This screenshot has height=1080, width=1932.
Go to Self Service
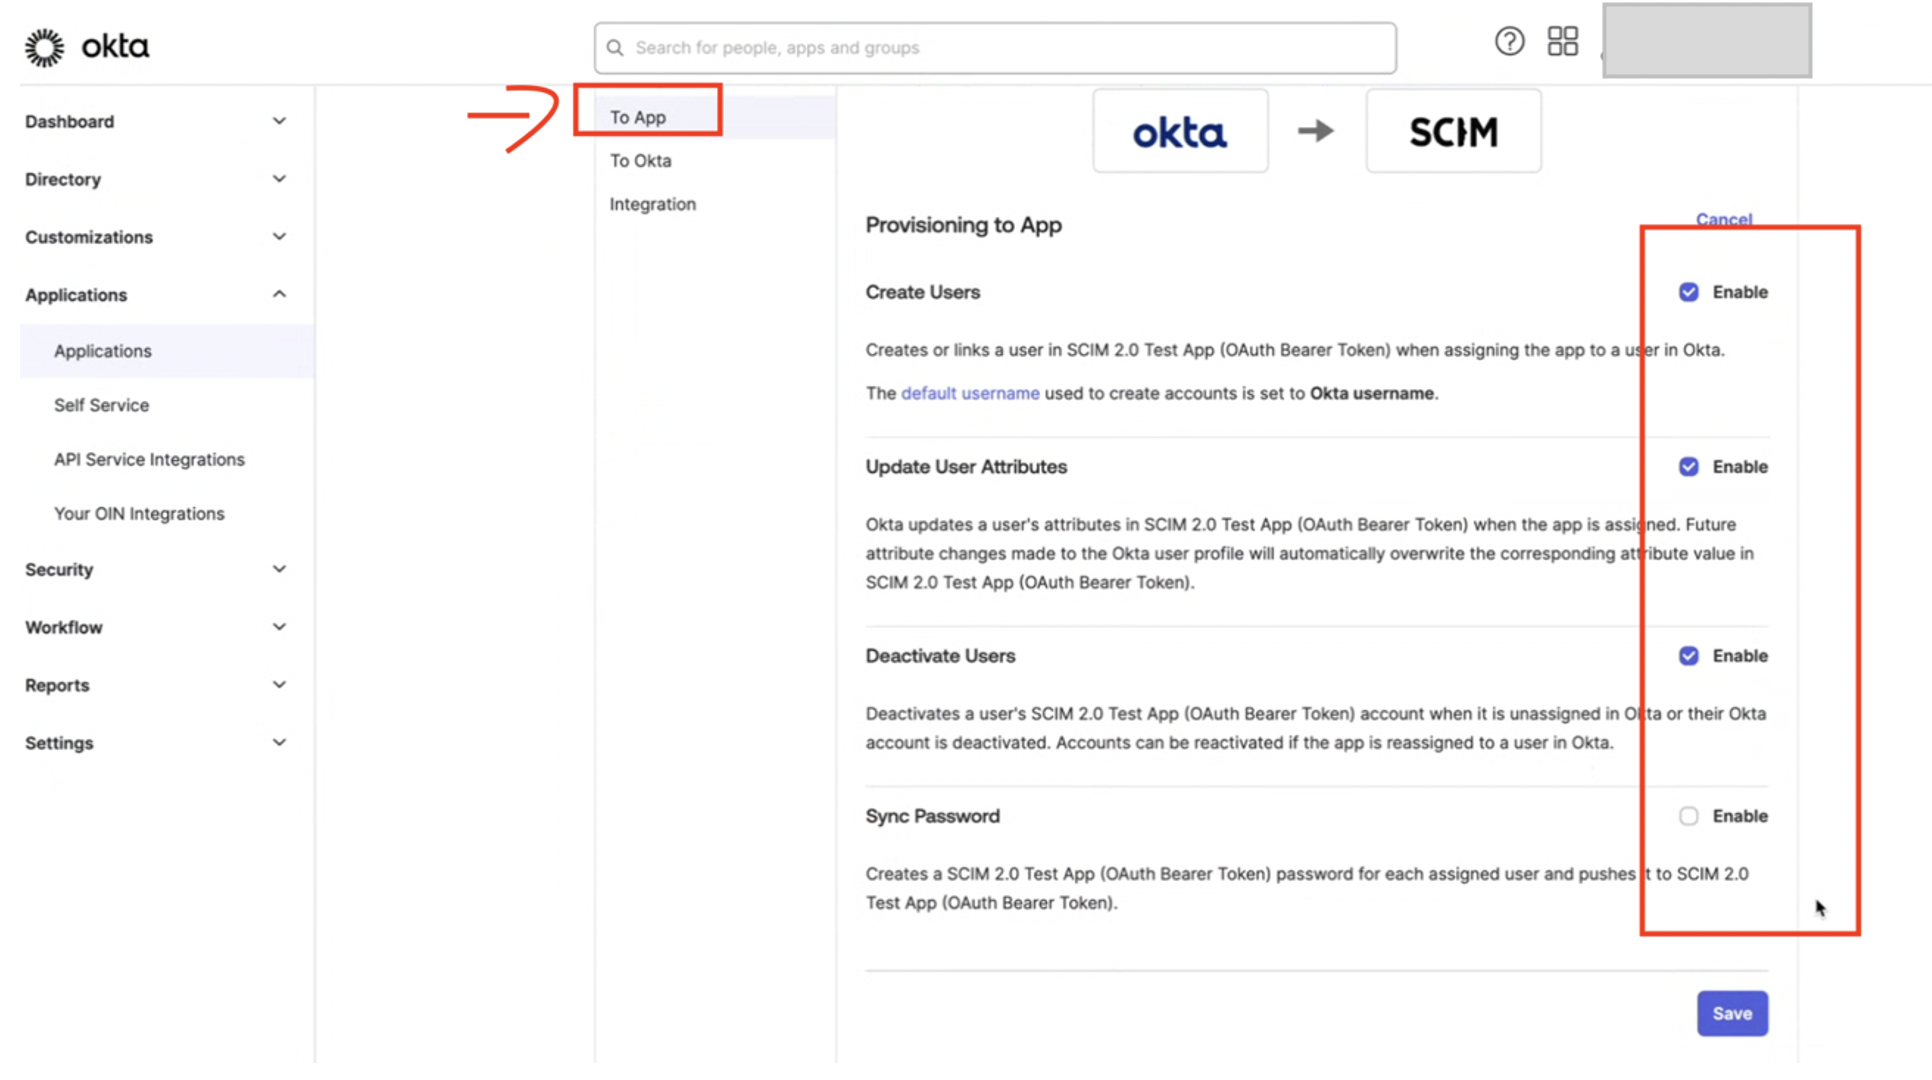click(x=101, y=405)
